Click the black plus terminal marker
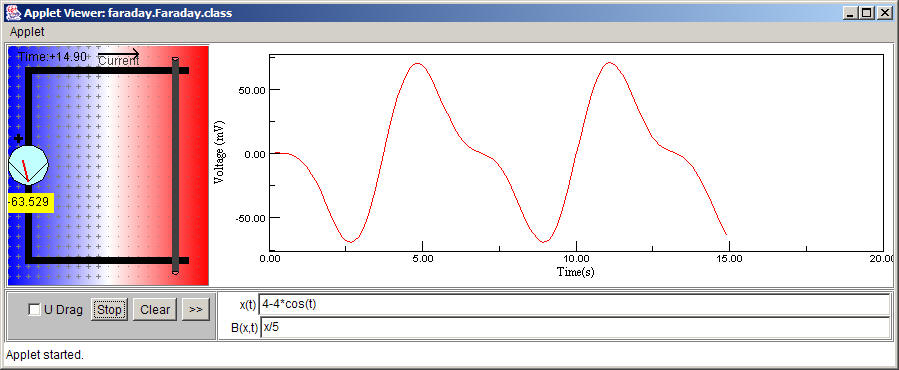Viewport: 899px width, 370px height. [18, 138]
